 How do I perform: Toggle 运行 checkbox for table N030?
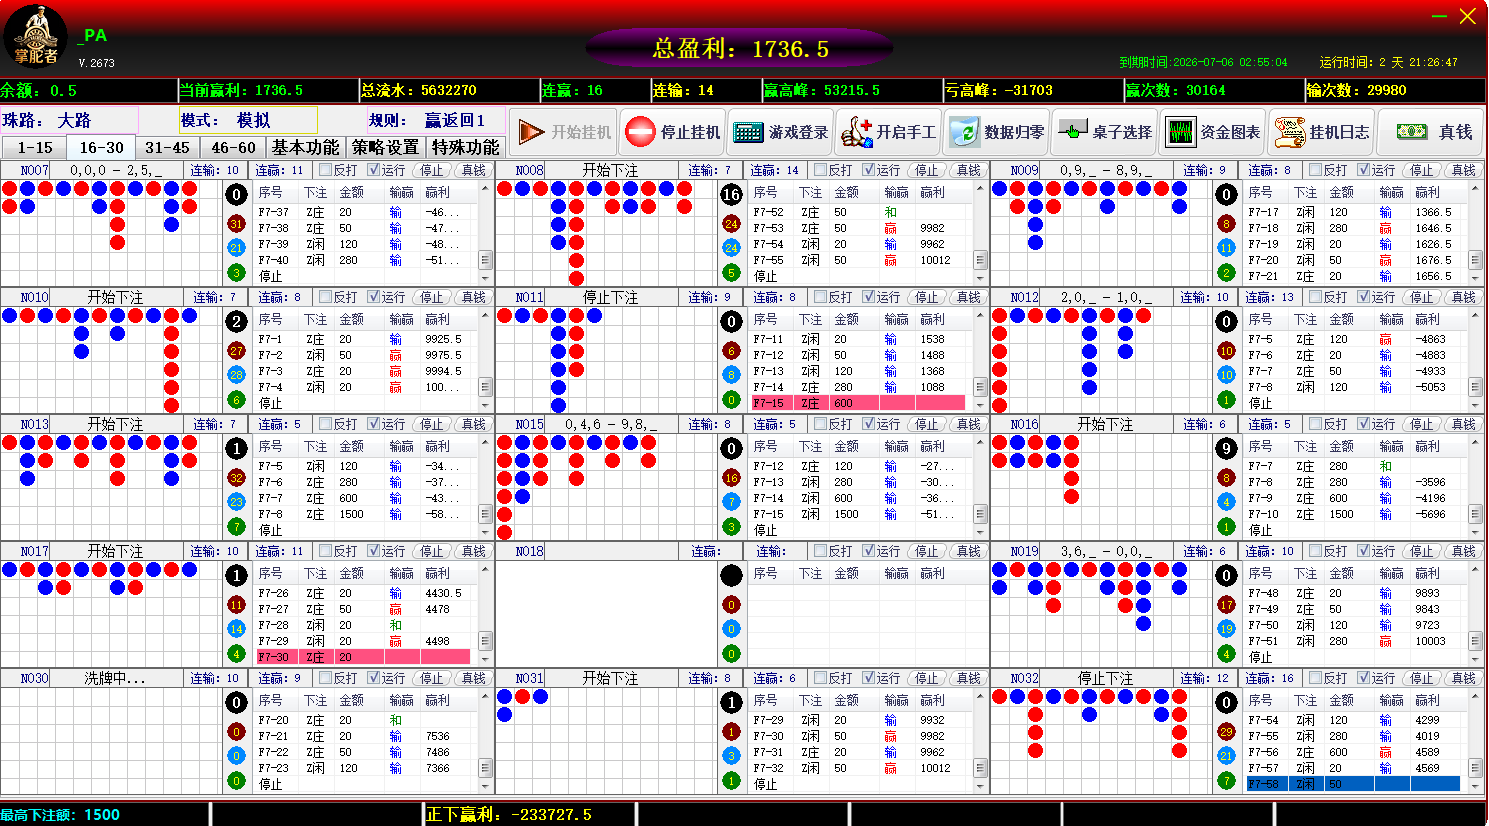[x=373, y=678]
